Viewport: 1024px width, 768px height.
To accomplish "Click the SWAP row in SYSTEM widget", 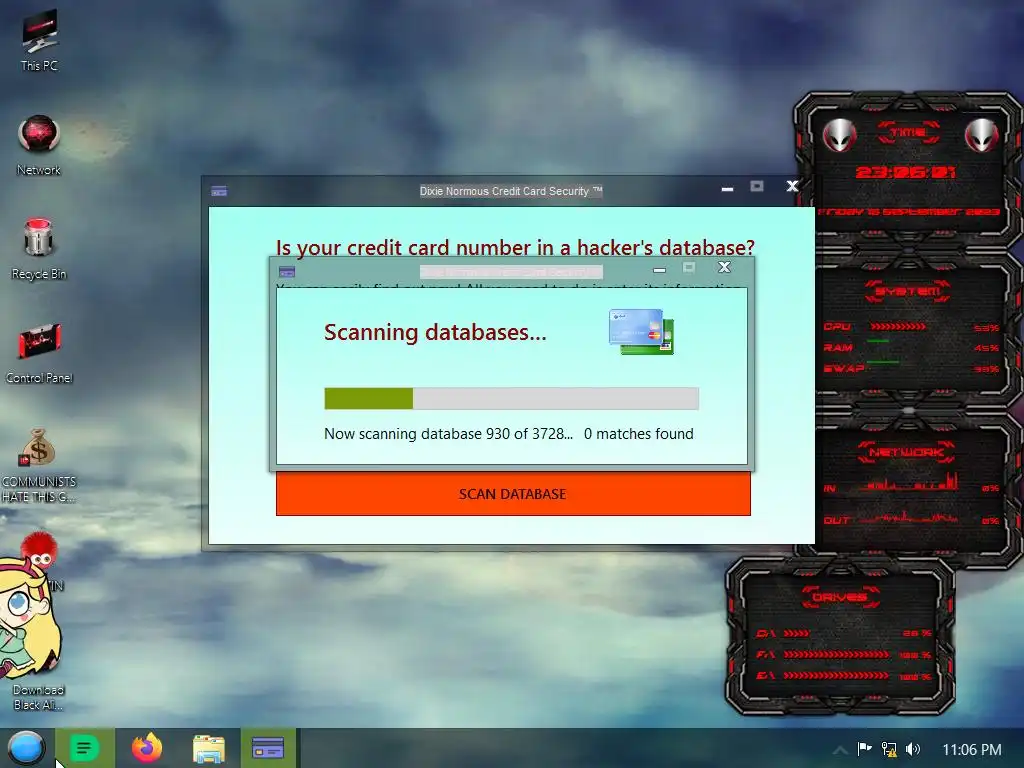I will tap(911, 368).
